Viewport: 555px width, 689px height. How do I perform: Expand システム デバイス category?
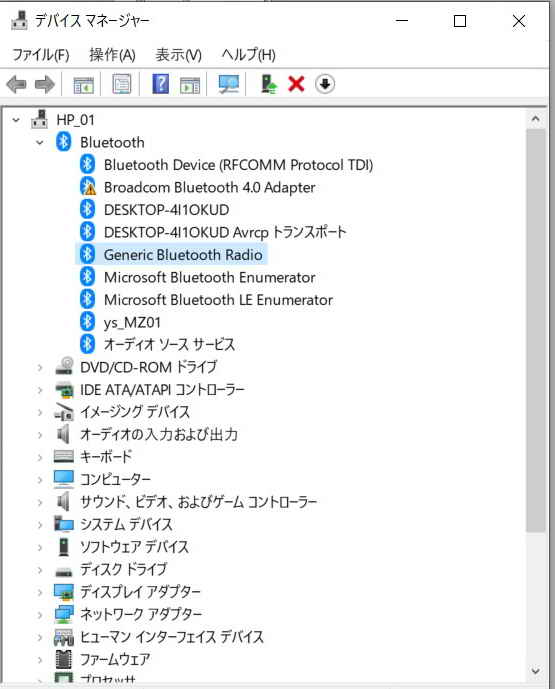pos(40,525)
